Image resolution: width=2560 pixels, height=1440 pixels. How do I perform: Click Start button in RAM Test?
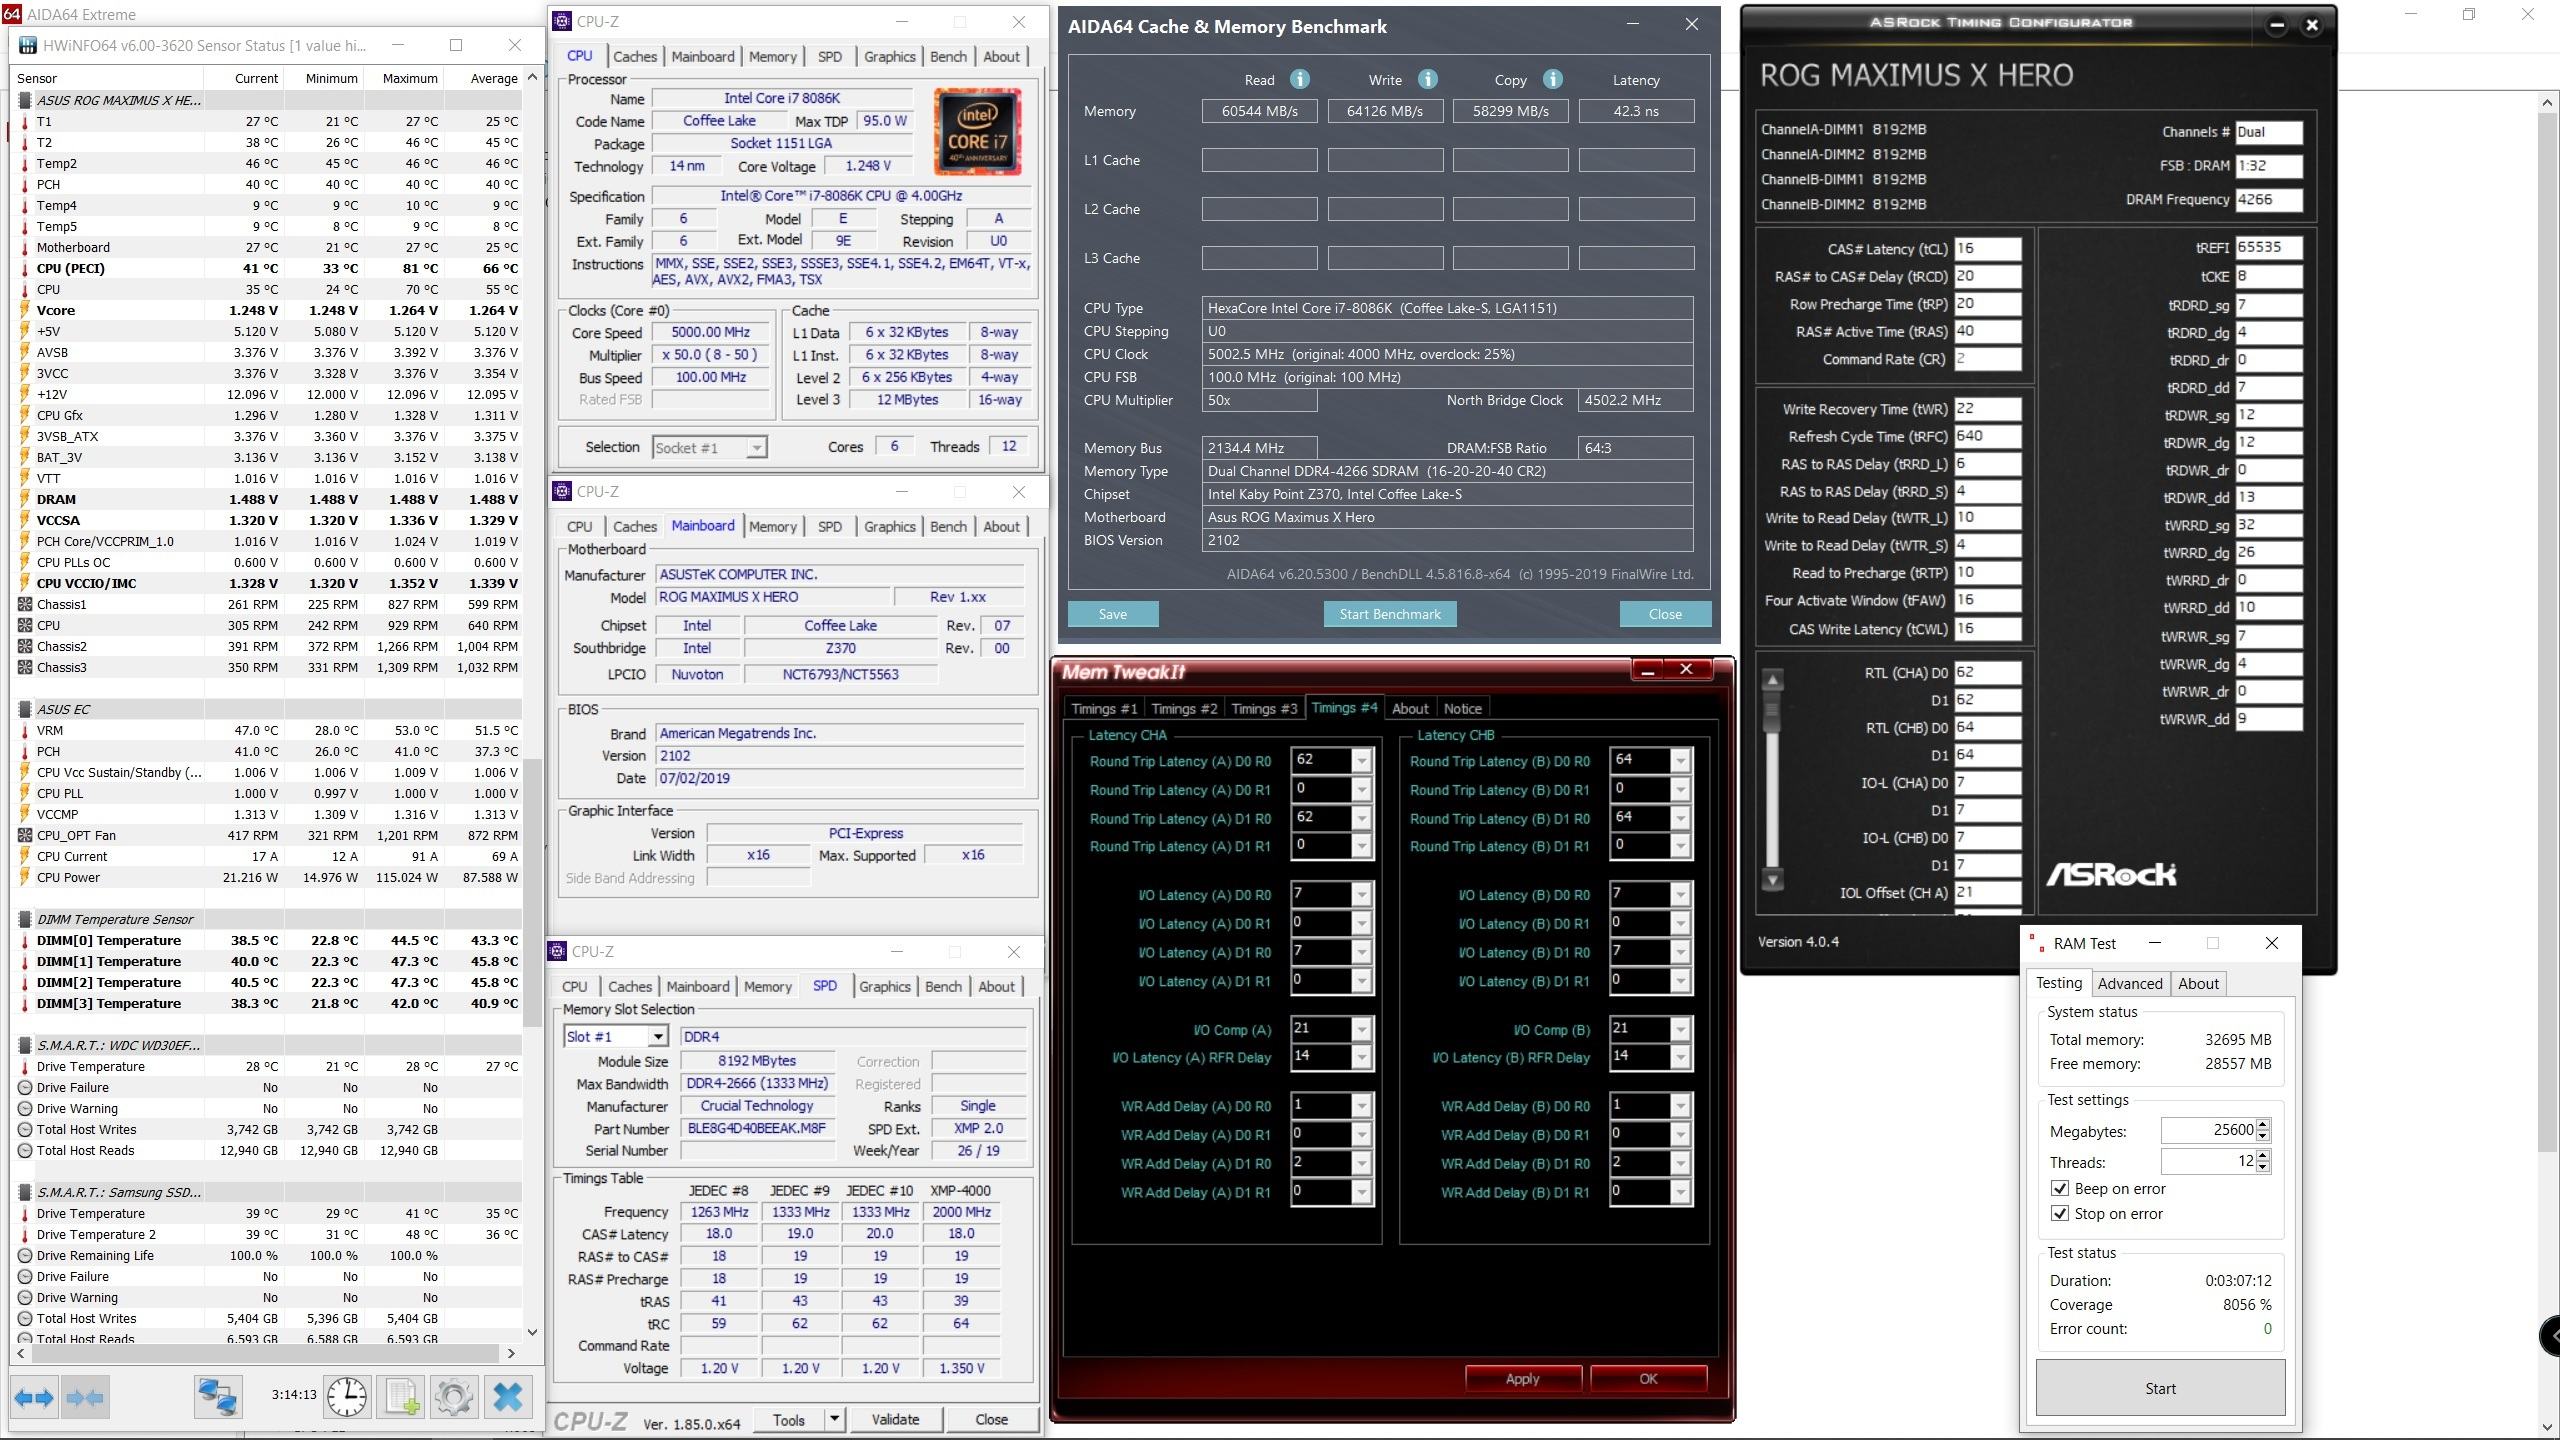(2160, 1388)
